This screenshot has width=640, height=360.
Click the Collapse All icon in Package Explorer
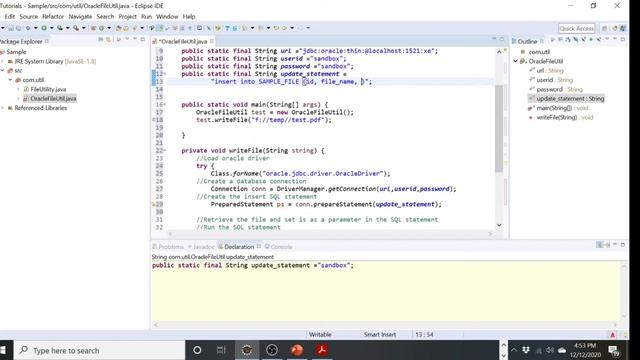[x=100, y=40]
